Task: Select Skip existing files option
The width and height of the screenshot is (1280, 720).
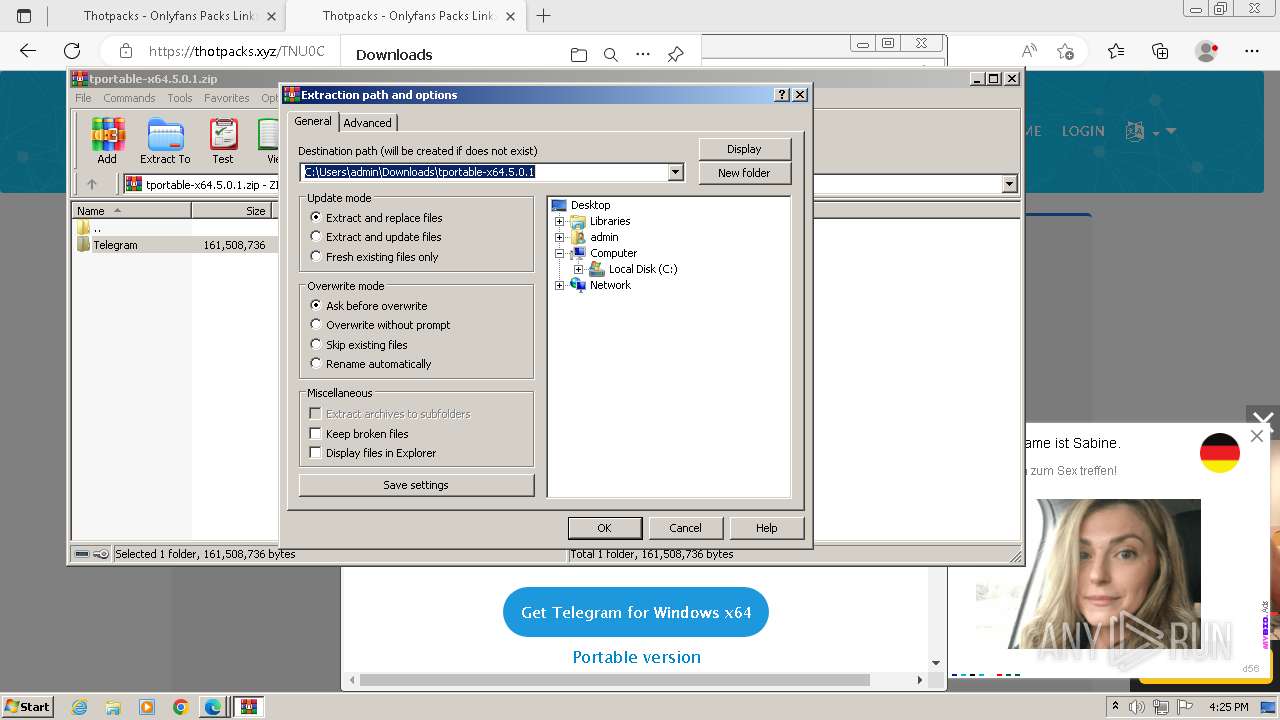Action: 359,345
